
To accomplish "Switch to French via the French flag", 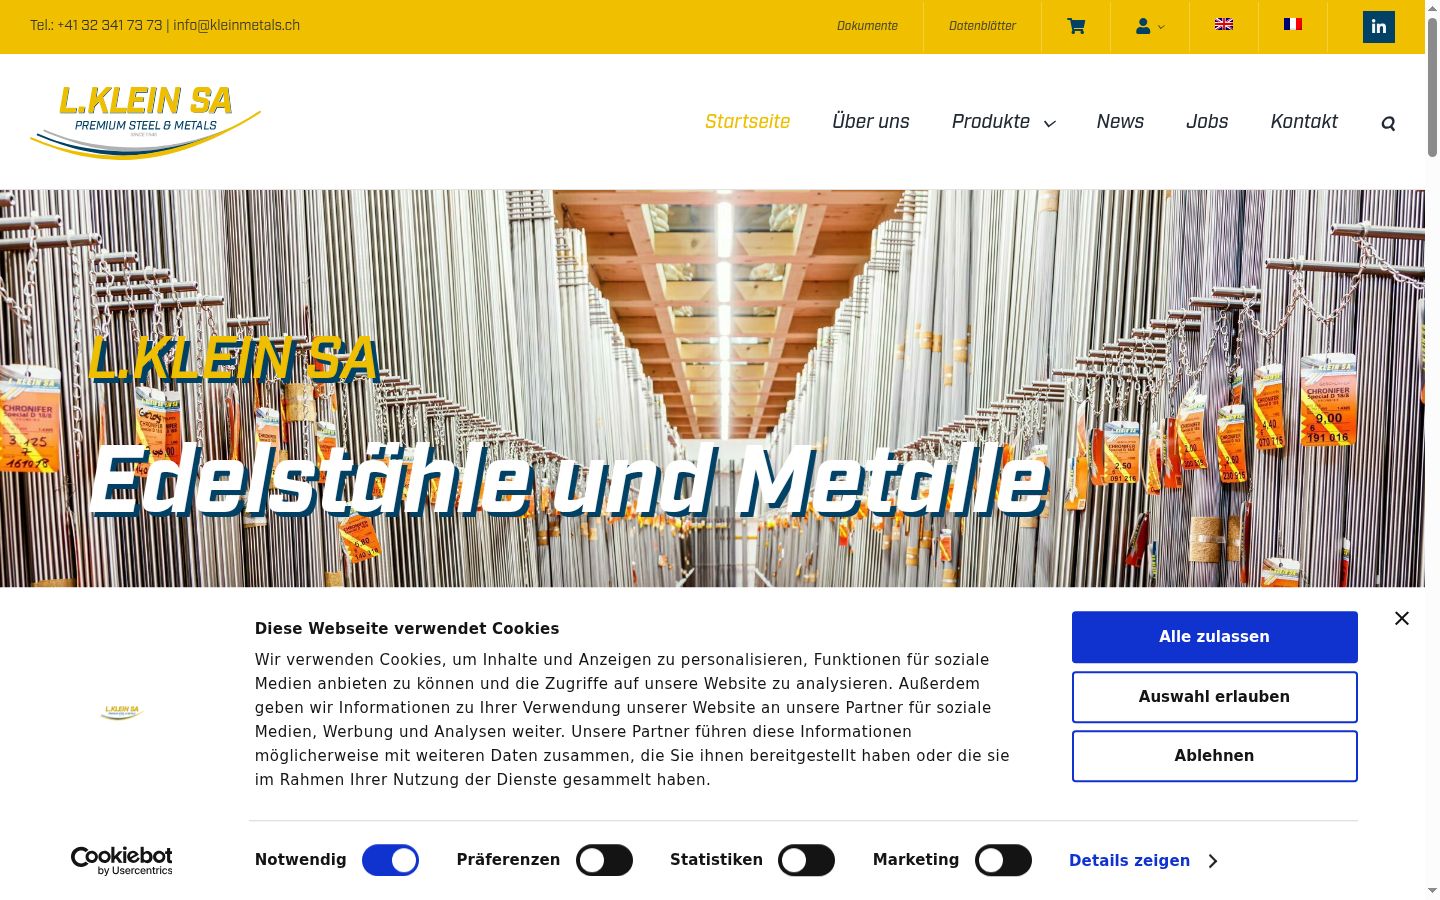I will pos(1293,24).
